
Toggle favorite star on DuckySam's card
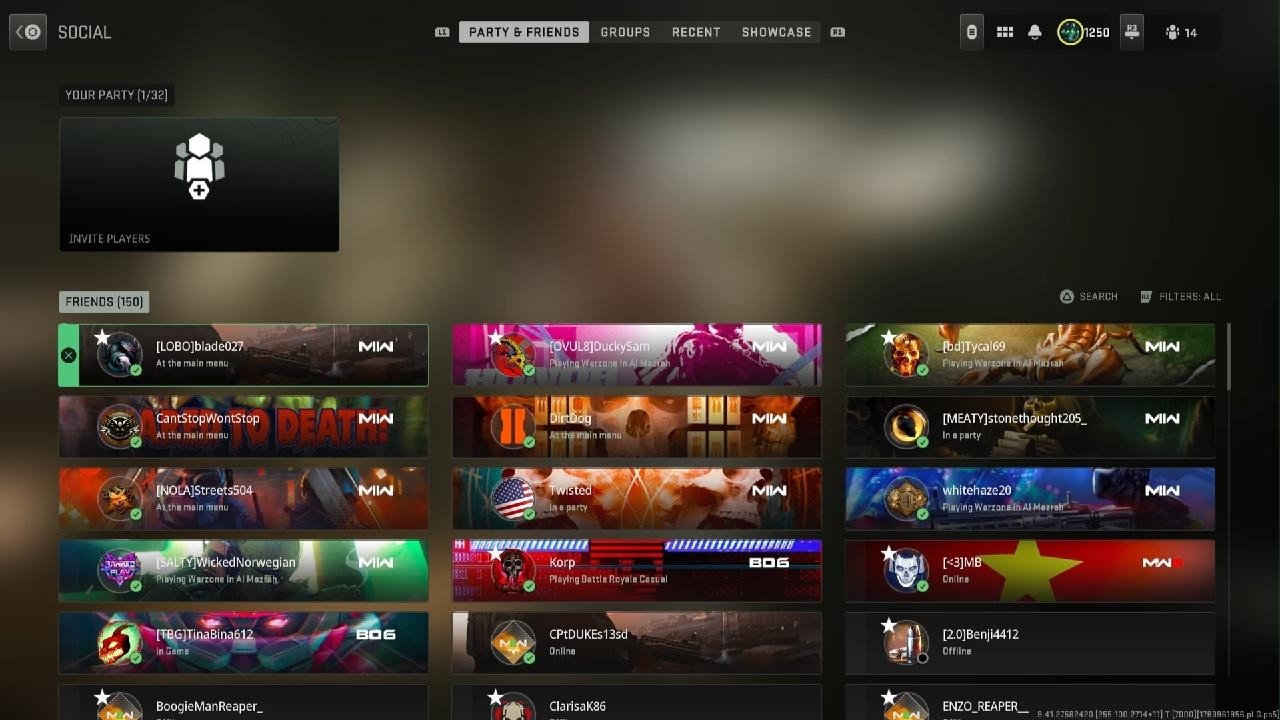pos(495,338)
